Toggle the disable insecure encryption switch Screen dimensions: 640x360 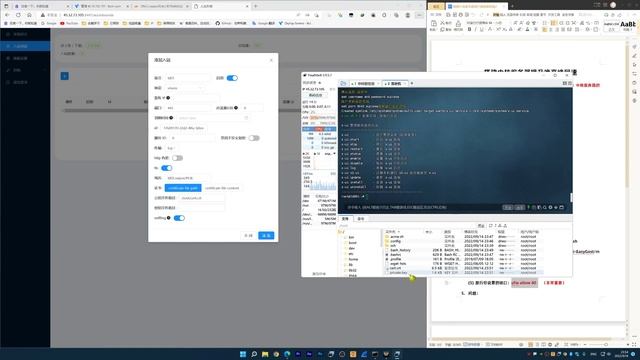click(254, 138)
